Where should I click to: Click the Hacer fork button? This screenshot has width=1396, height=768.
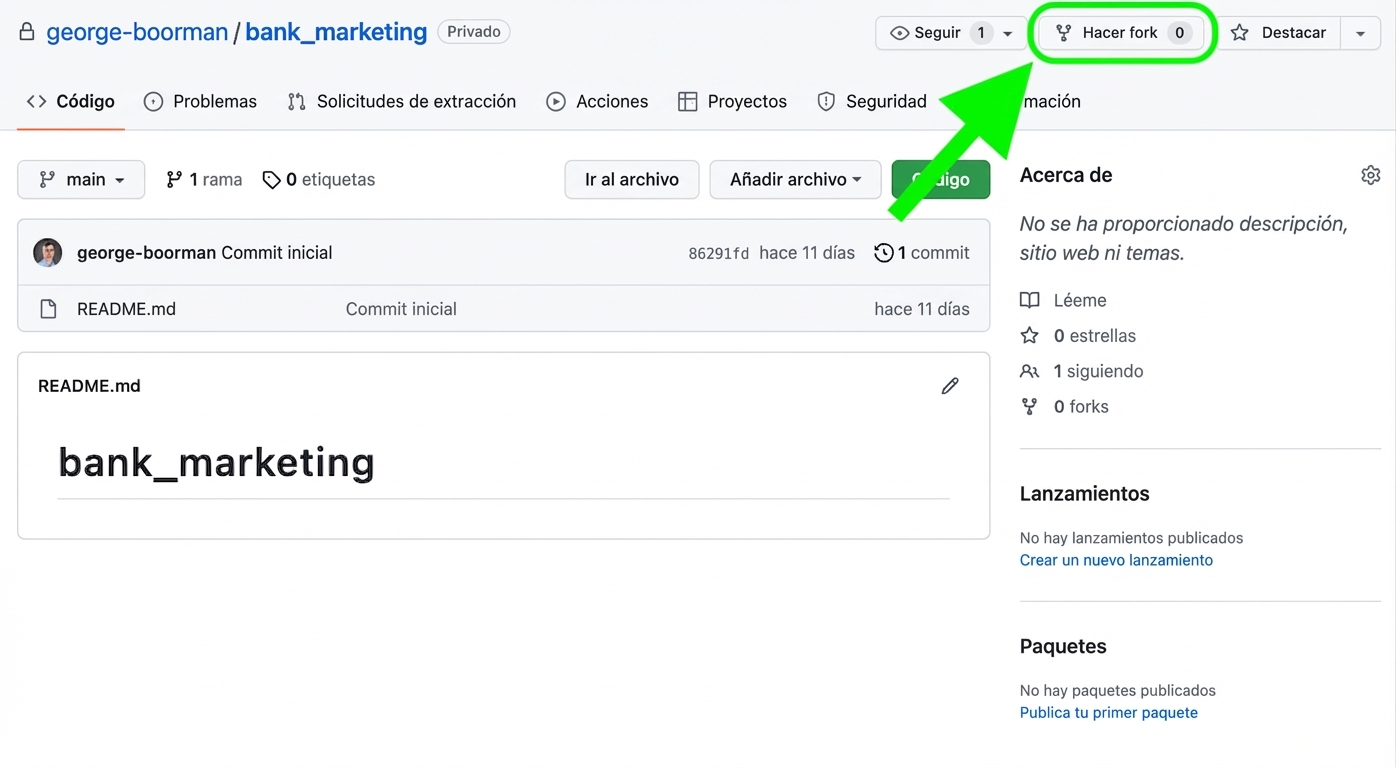[x=1121, y=33]
